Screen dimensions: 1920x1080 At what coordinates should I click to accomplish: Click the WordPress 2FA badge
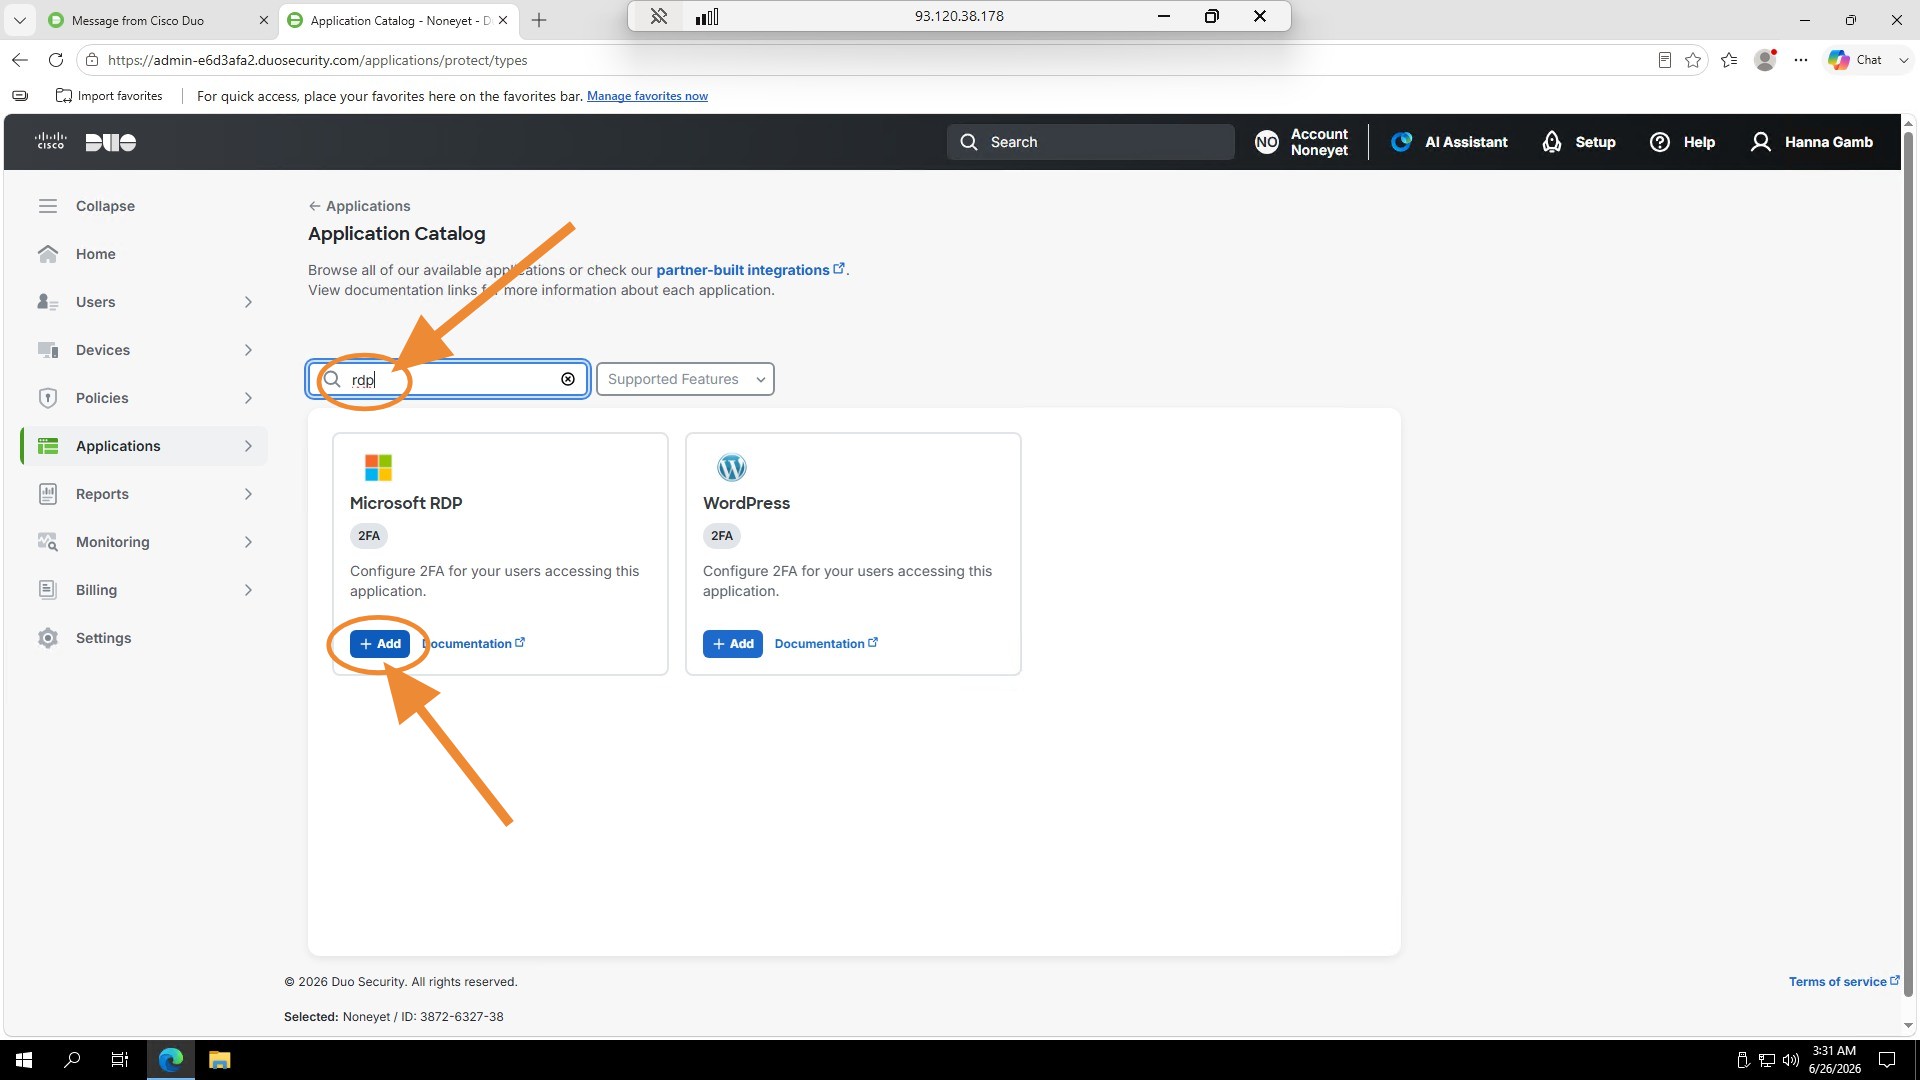pos(722,536)
